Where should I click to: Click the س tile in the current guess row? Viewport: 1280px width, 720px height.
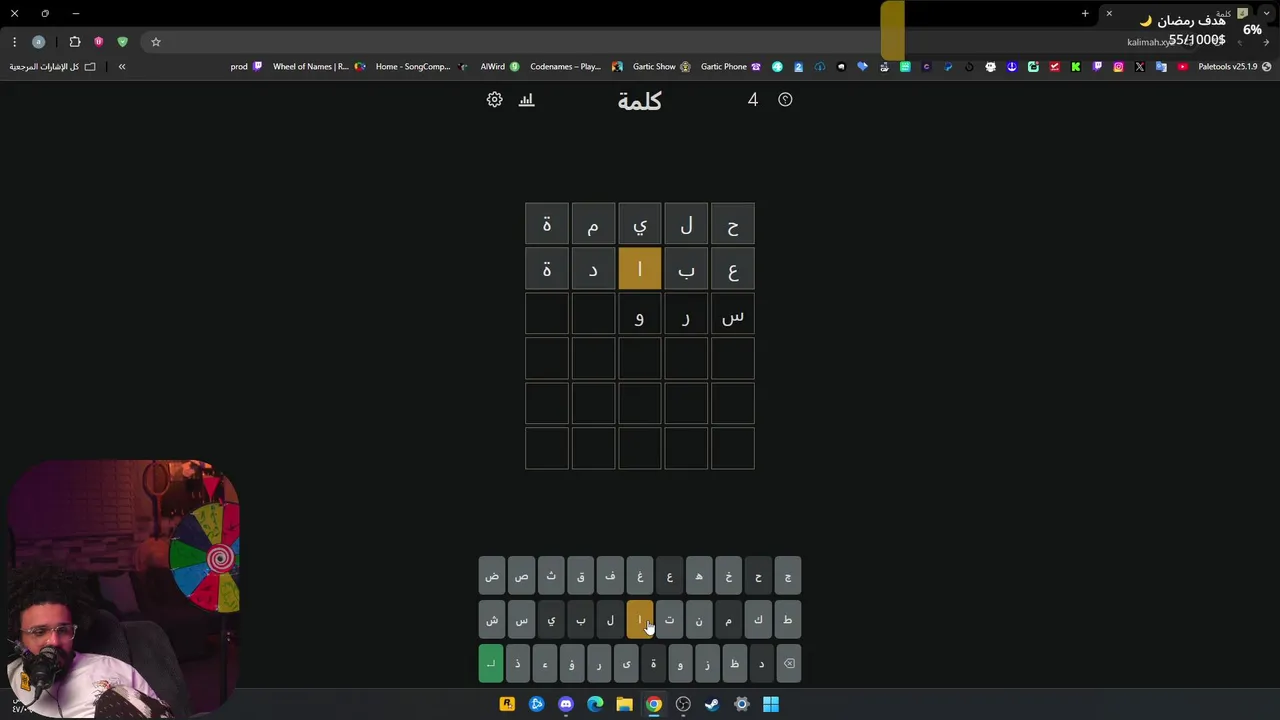(733, 316)
